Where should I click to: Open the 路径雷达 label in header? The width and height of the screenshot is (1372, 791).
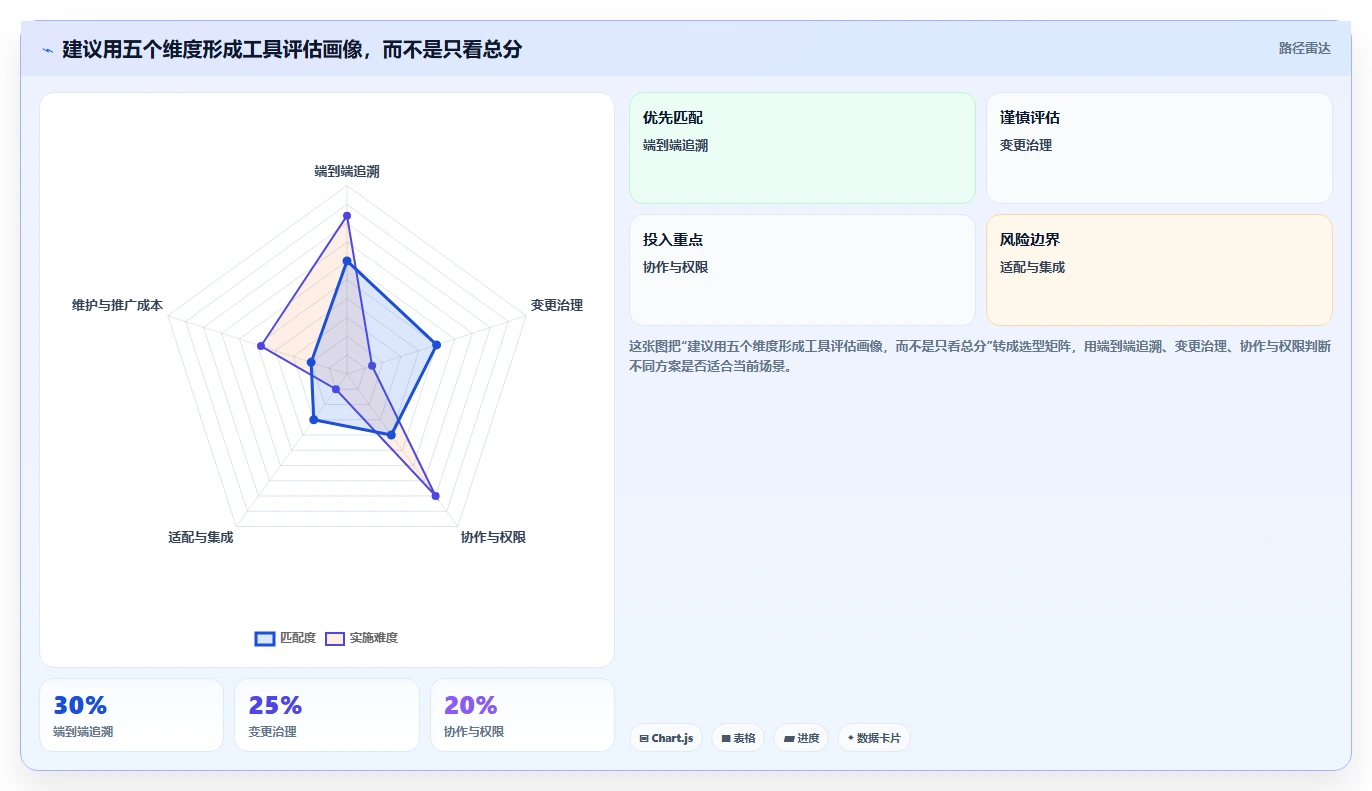tap(1305, 48)
